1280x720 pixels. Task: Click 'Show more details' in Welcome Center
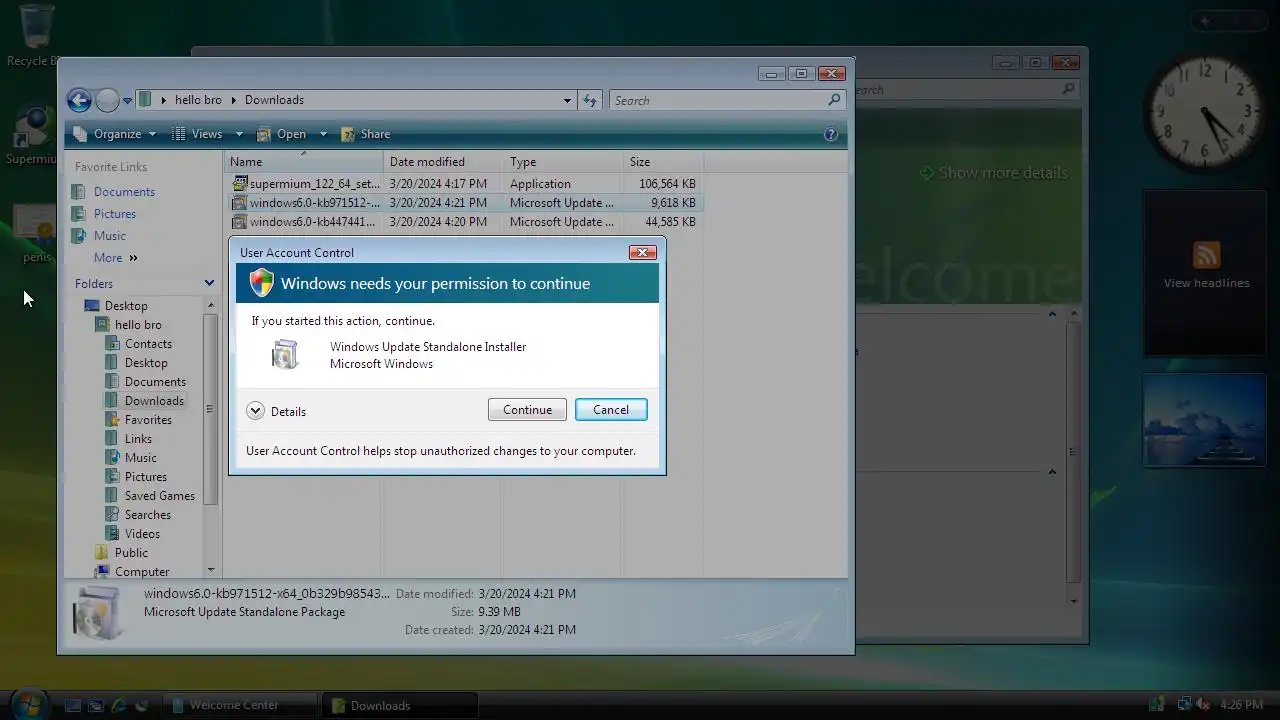tap(994, 173)
